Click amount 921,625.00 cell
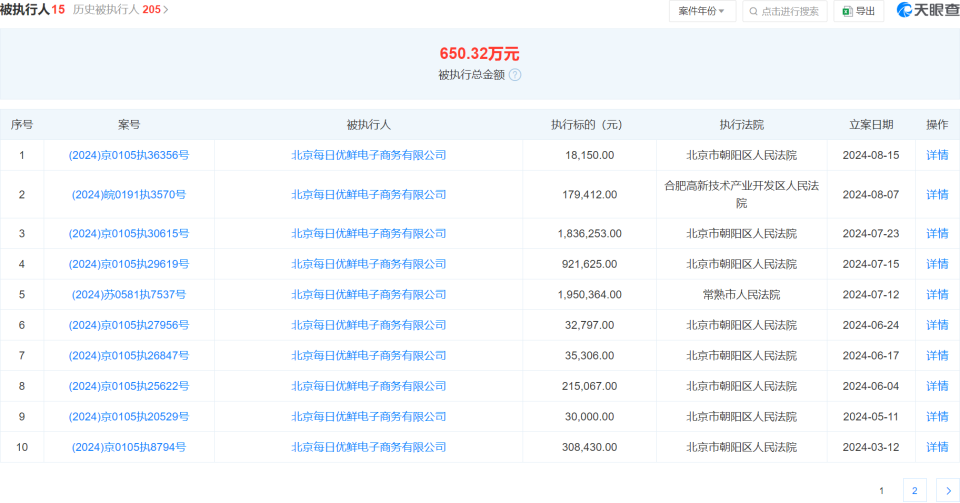960x503 pixels. (590, 264)
